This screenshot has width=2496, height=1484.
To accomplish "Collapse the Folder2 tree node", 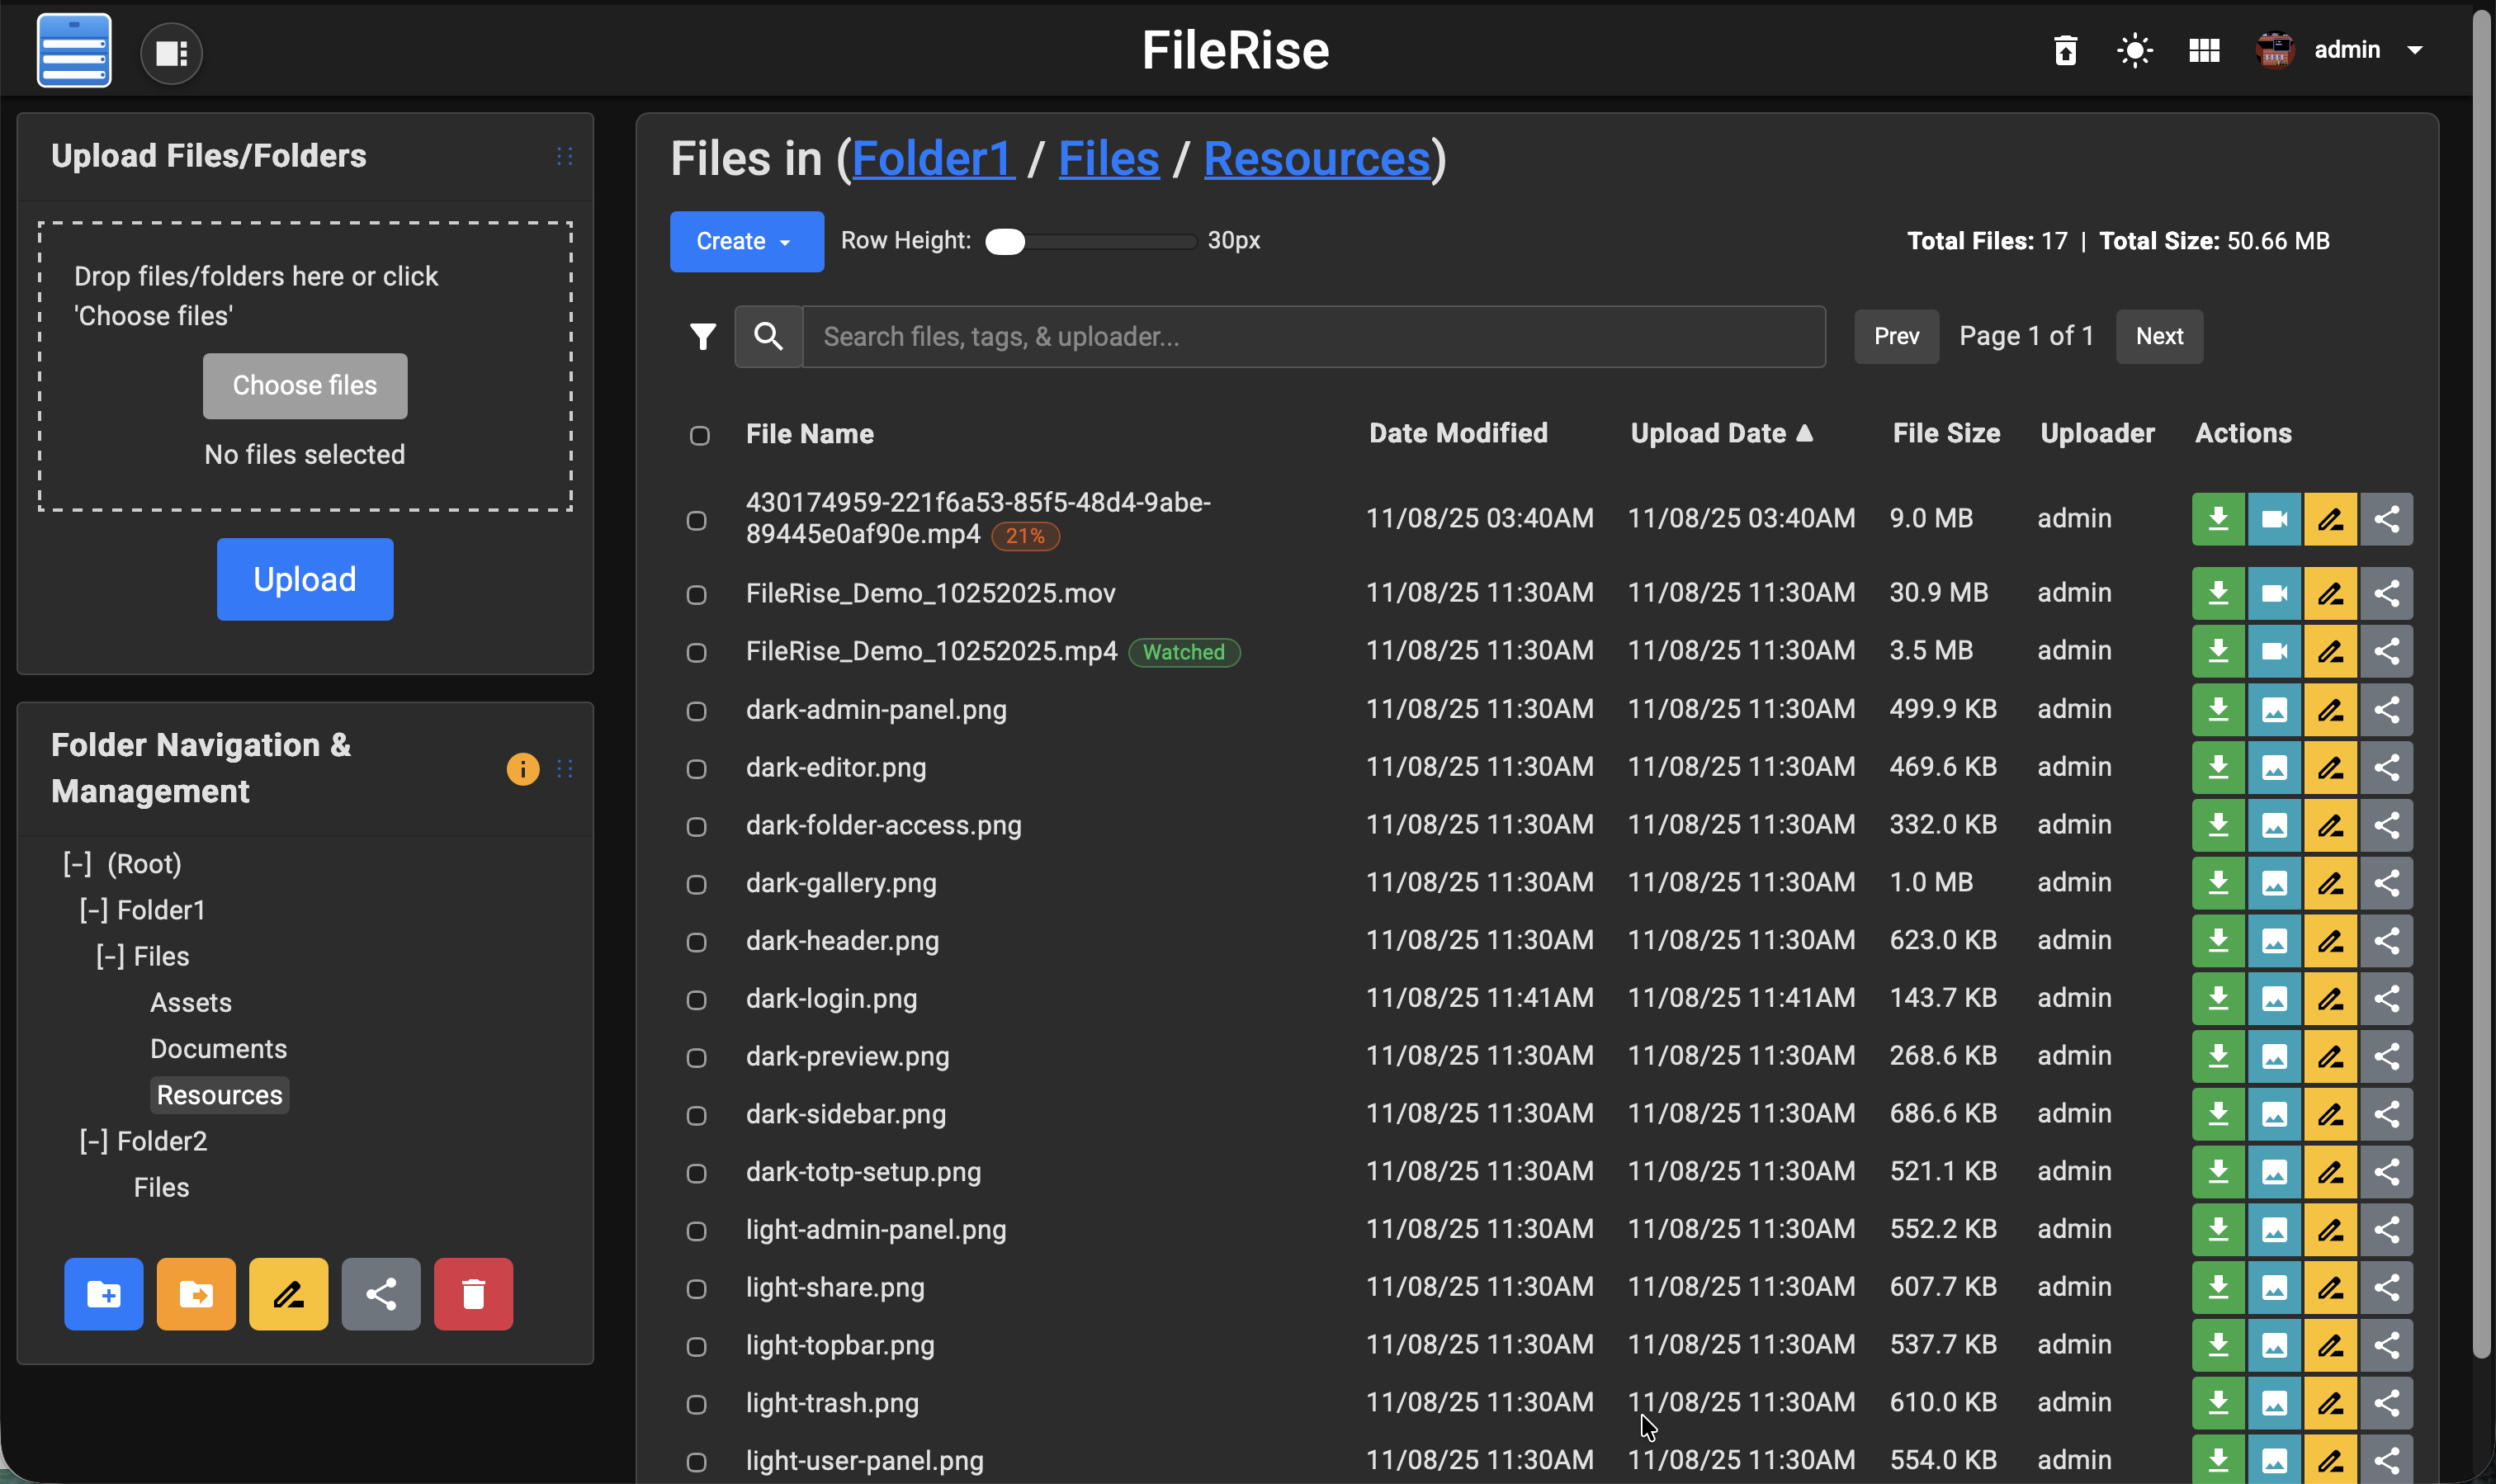I will coord(93,1141).
